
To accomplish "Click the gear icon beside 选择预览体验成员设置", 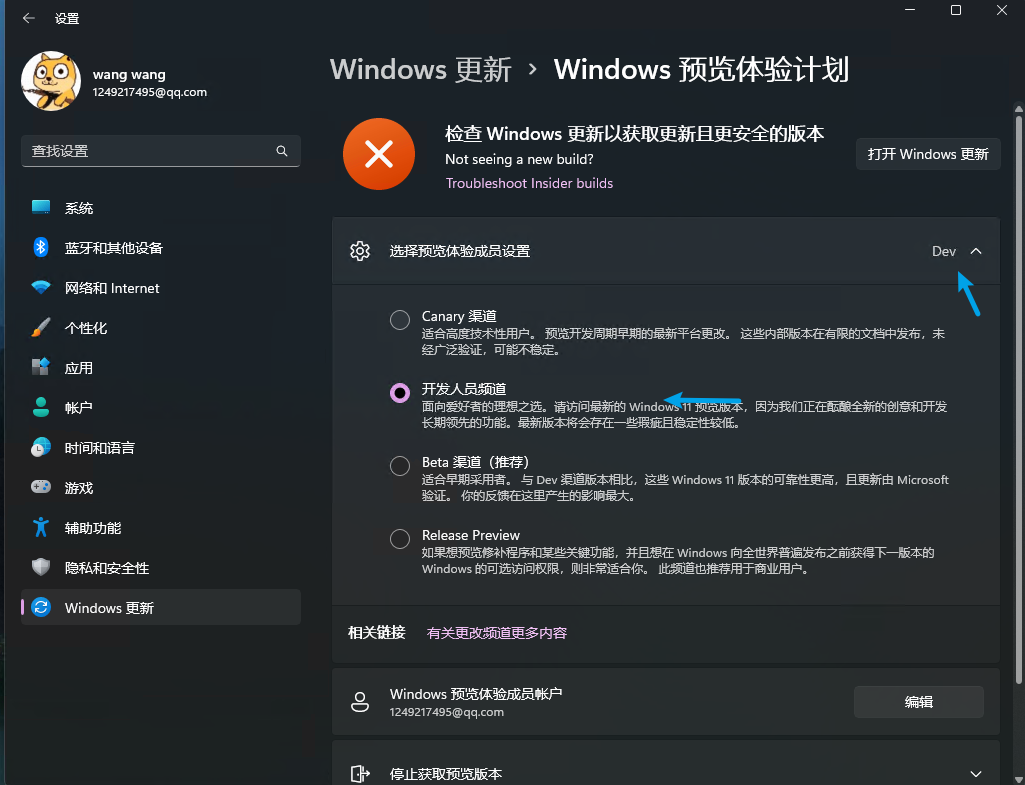I will [x=360, y=251].
